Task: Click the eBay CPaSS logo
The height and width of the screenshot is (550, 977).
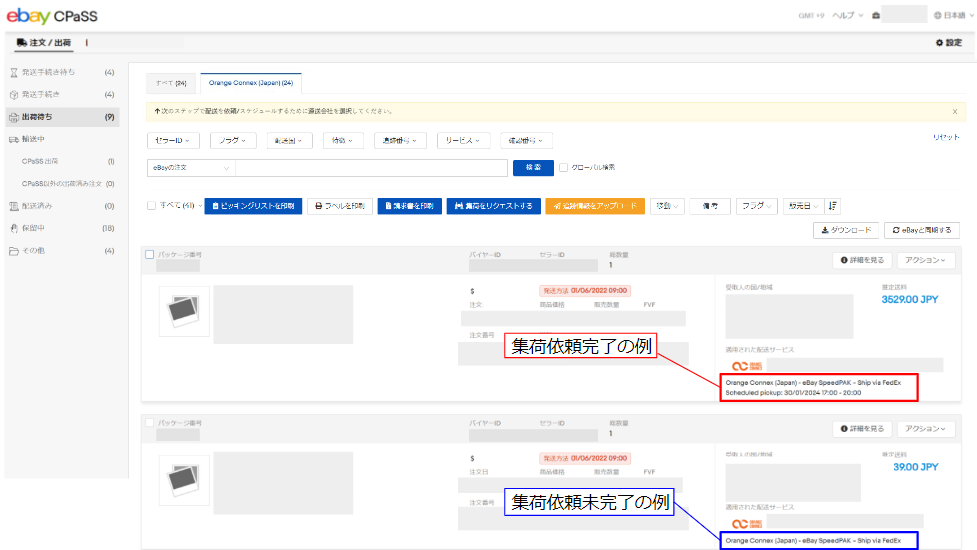Action: click(x=52, y=16)
